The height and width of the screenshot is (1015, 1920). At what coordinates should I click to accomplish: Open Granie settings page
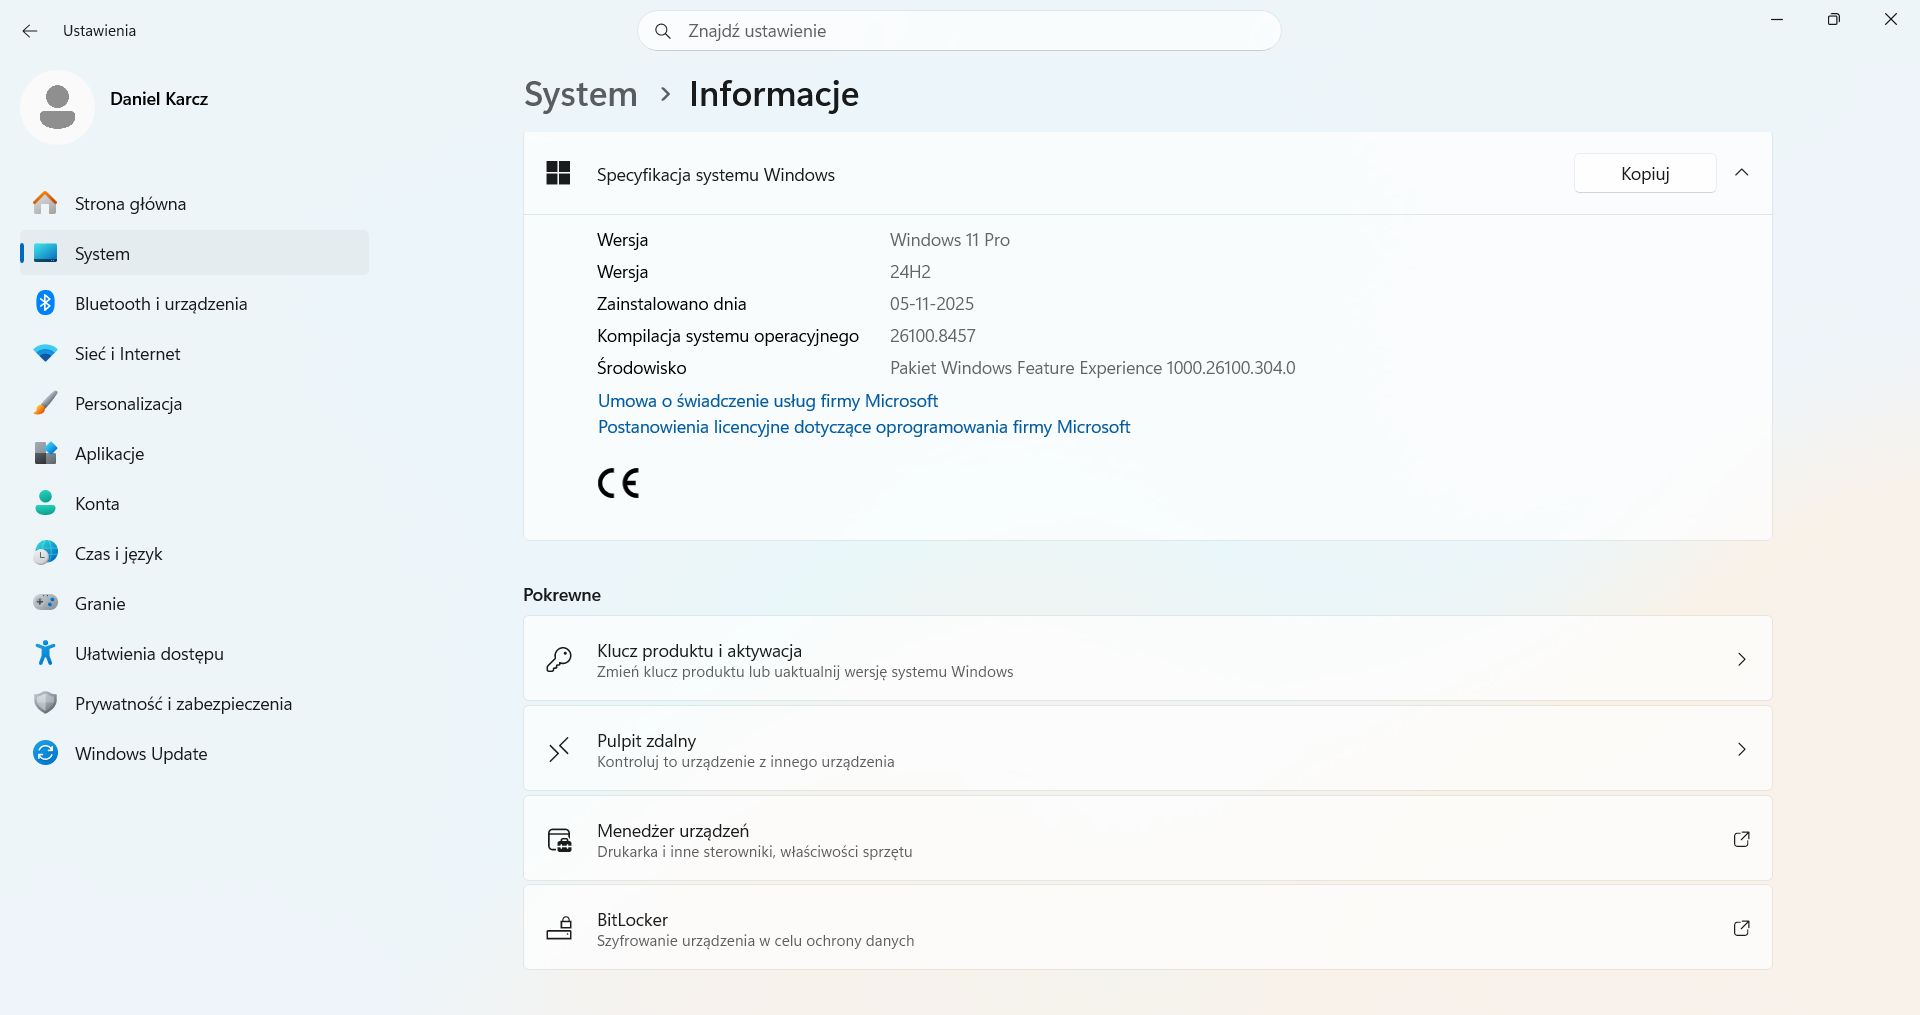click(x=194, y=603)
